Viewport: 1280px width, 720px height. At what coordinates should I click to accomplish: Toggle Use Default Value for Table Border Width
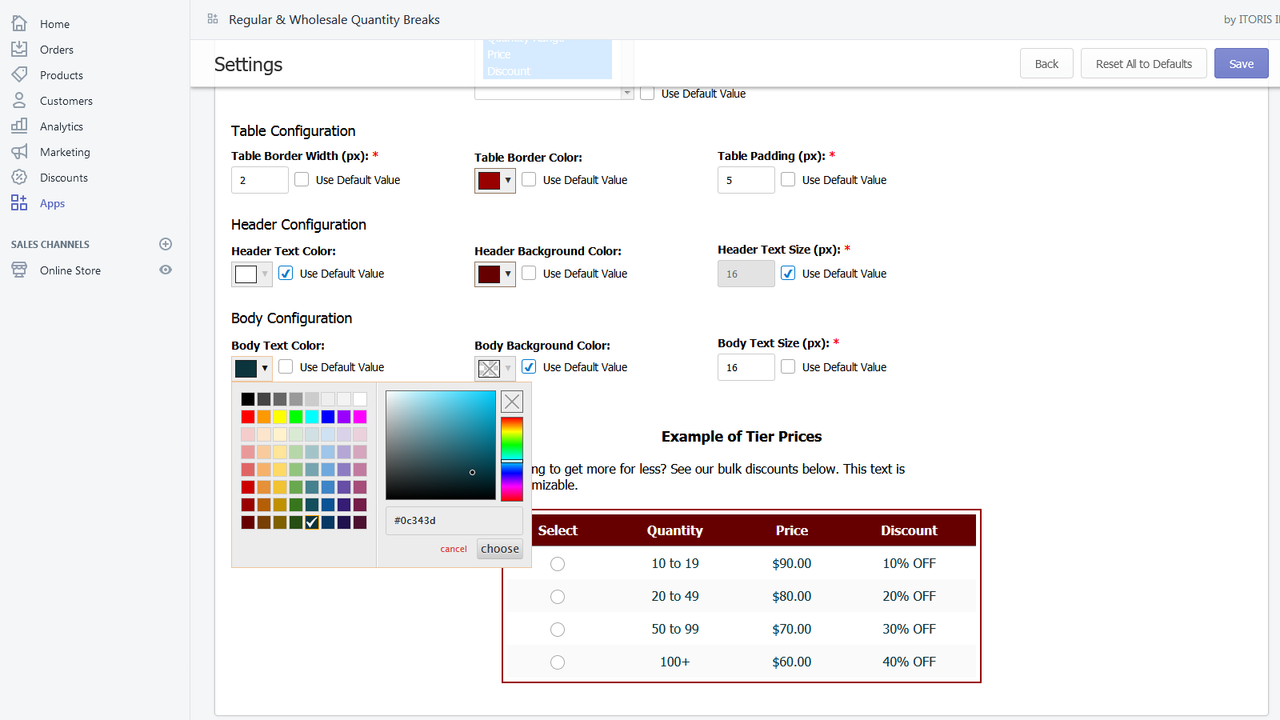[x=302, y=179]
